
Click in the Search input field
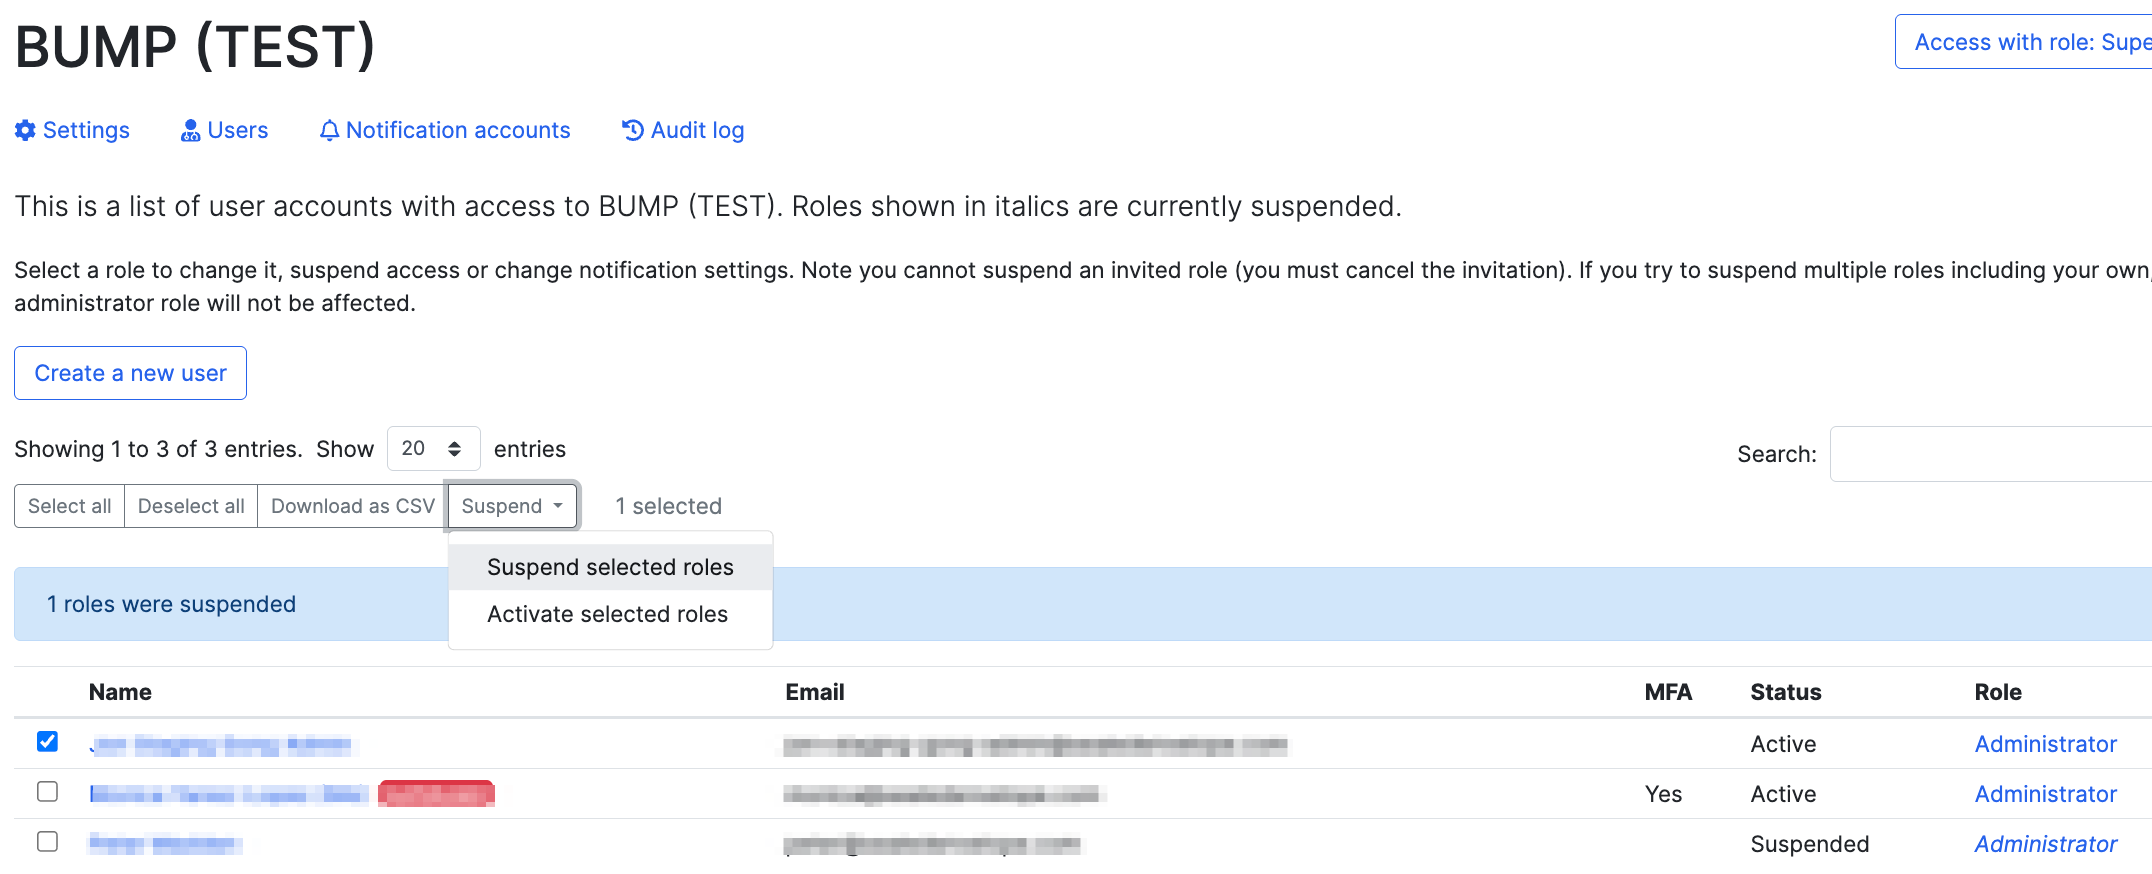[1990, 454]
